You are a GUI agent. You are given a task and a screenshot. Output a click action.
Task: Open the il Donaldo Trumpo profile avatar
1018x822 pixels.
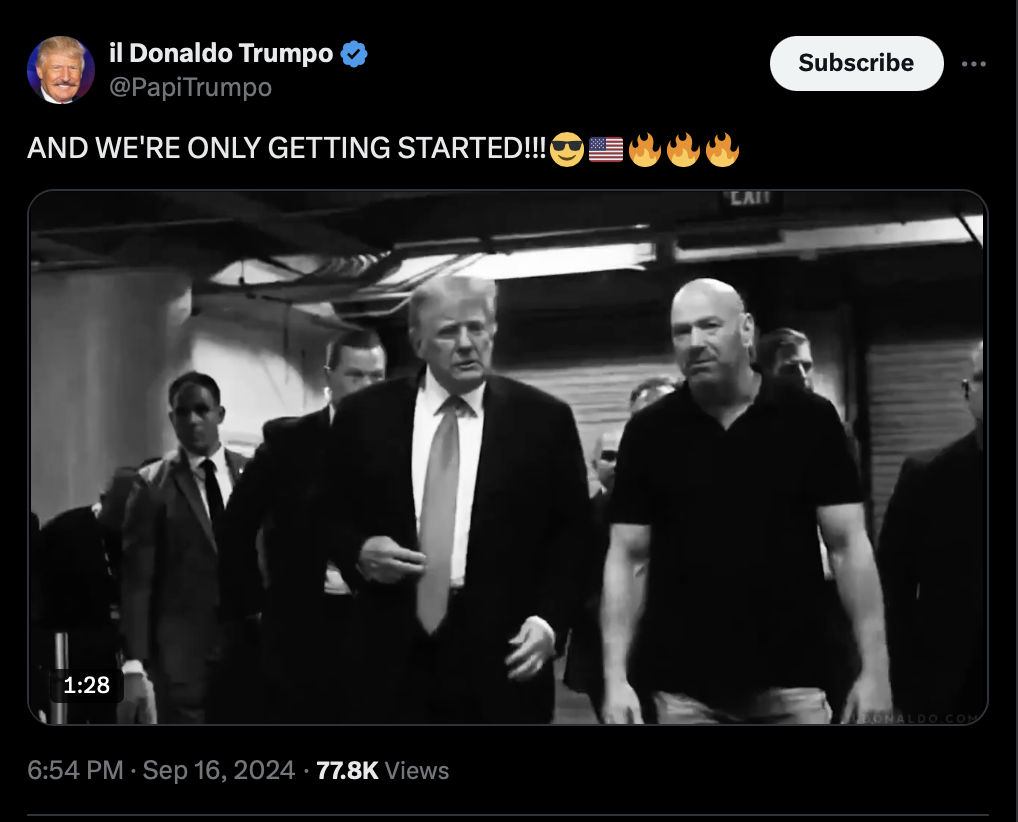click(x=60, y=70)
